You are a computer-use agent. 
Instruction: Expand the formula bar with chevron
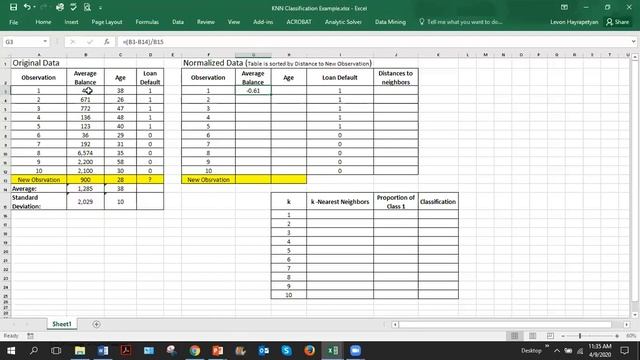click(633, 42)
